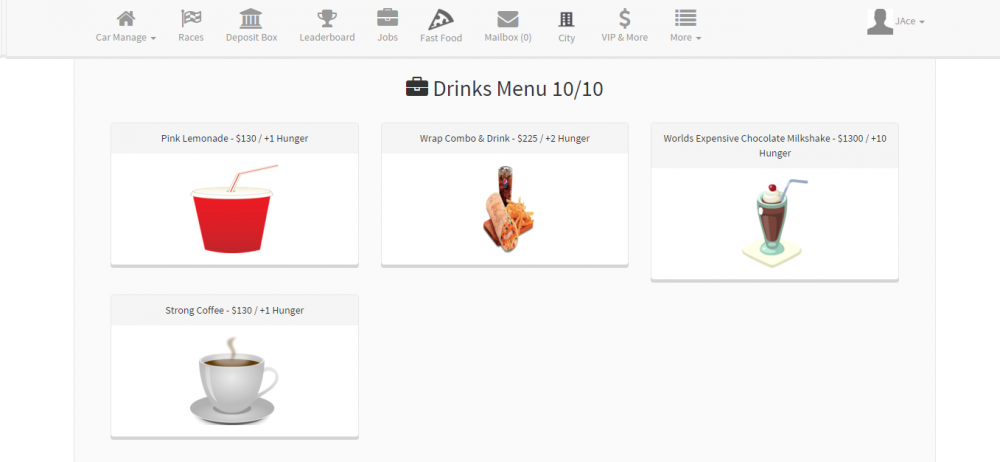This screenshot has height=462, width=1000.
Task: Click the user avatar silhouette icon
Action: 879,21
